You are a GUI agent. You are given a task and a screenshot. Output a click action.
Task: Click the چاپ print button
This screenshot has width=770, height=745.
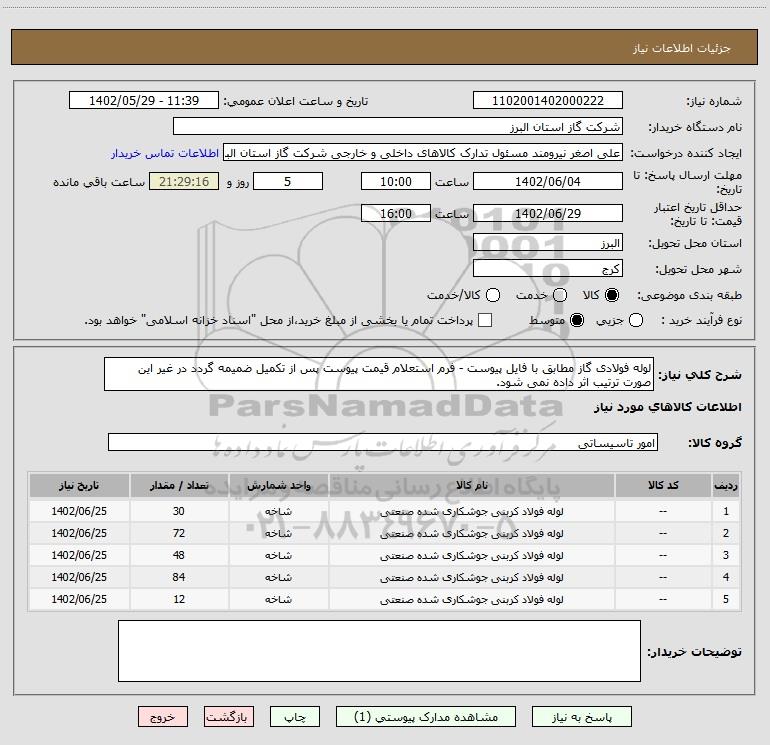295,717
